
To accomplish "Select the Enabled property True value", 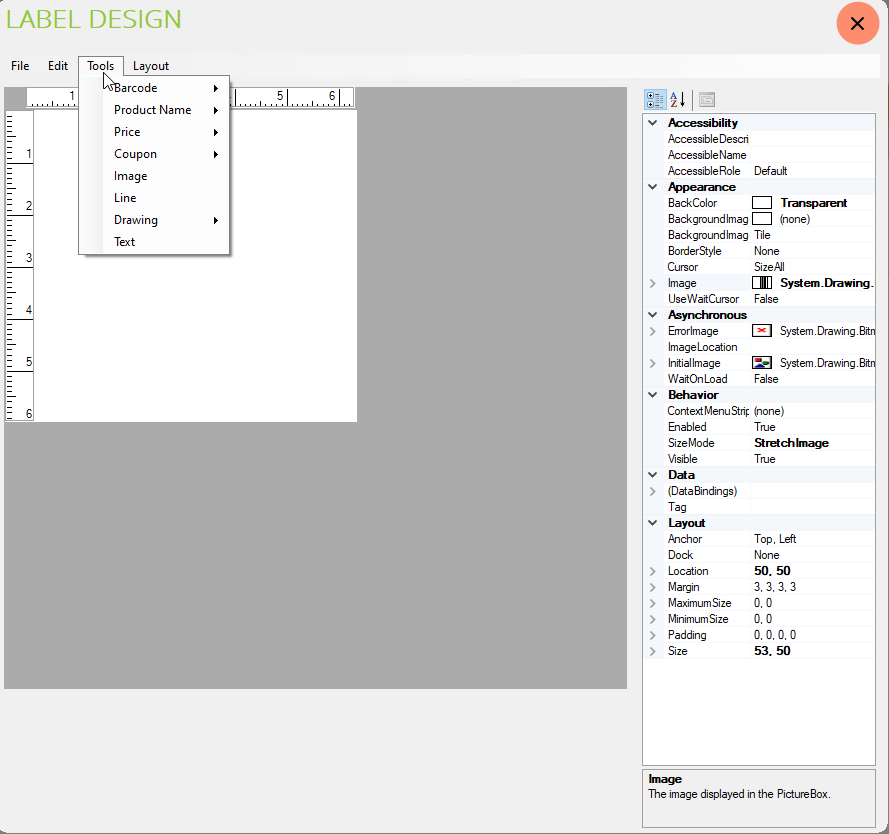I will click(x=765, y=427).
